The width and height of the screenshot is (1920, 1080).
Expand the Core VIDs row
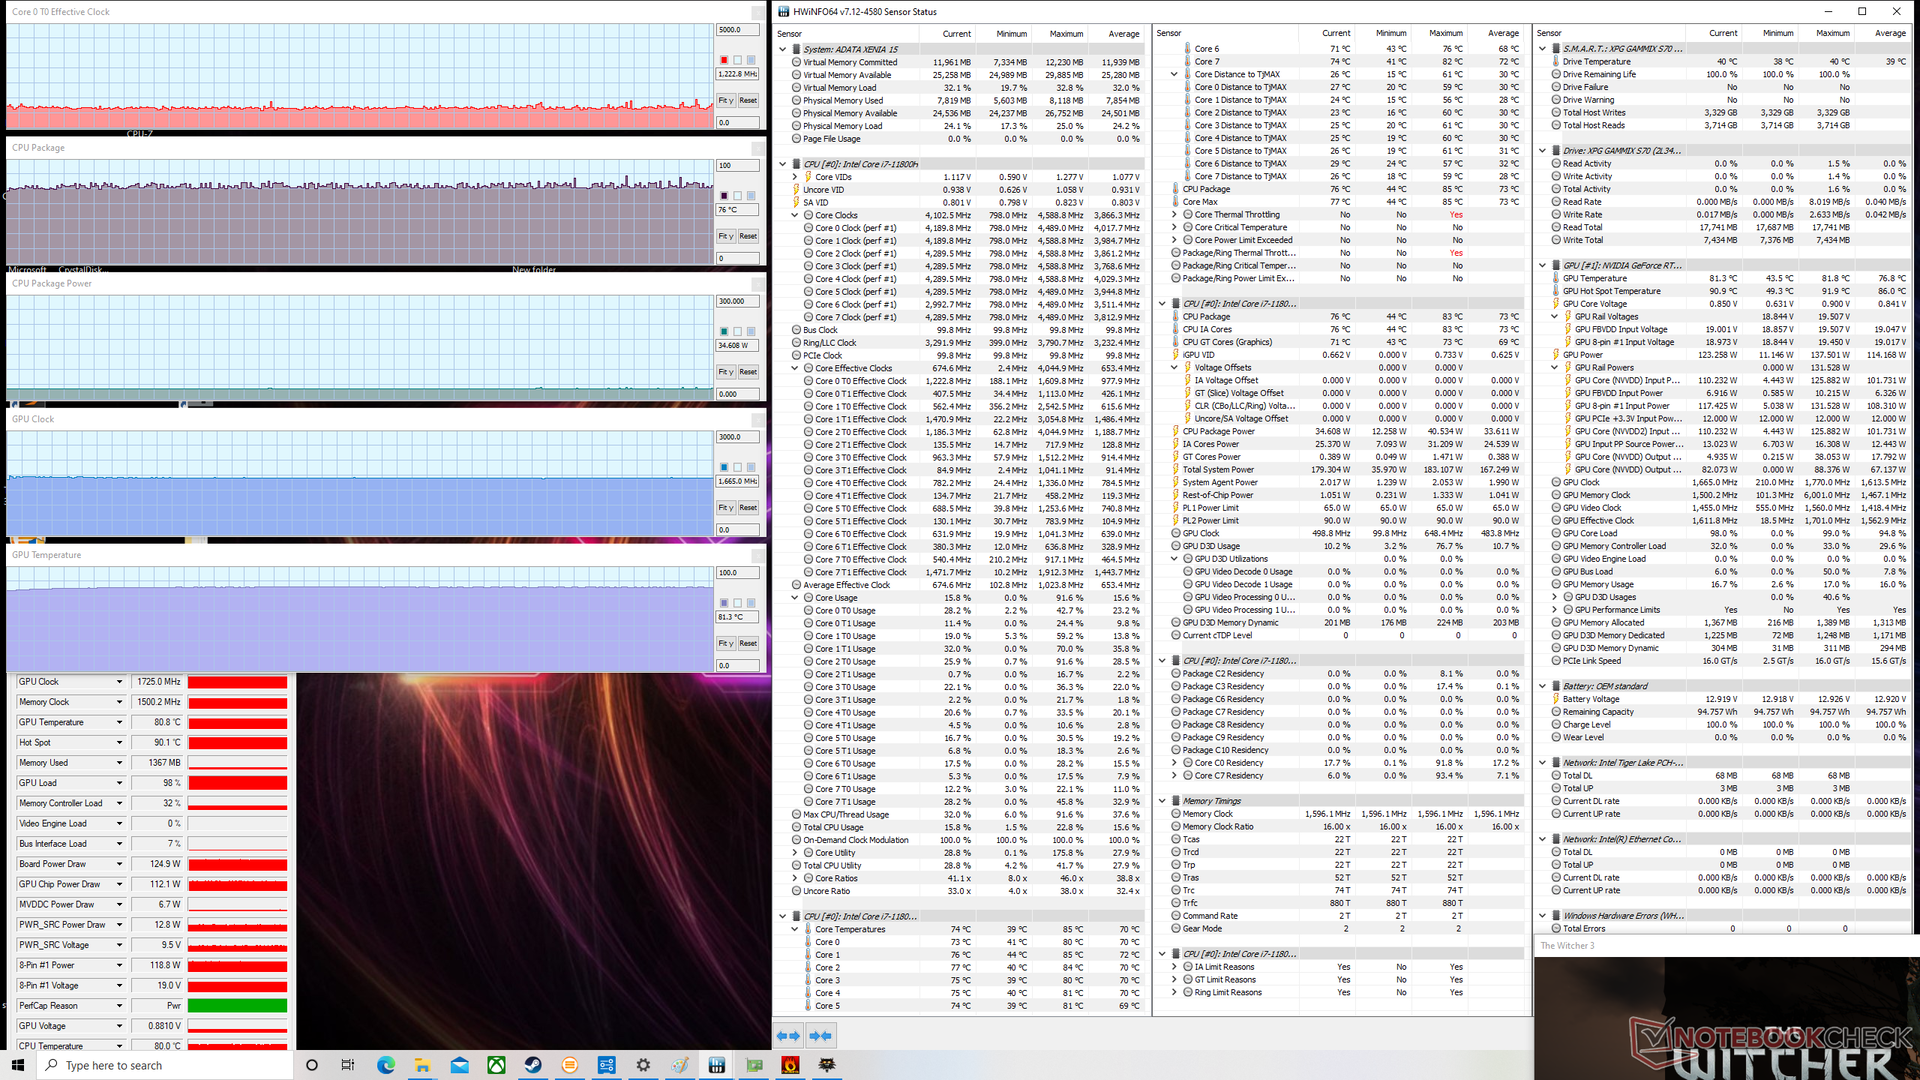[795, 177]
